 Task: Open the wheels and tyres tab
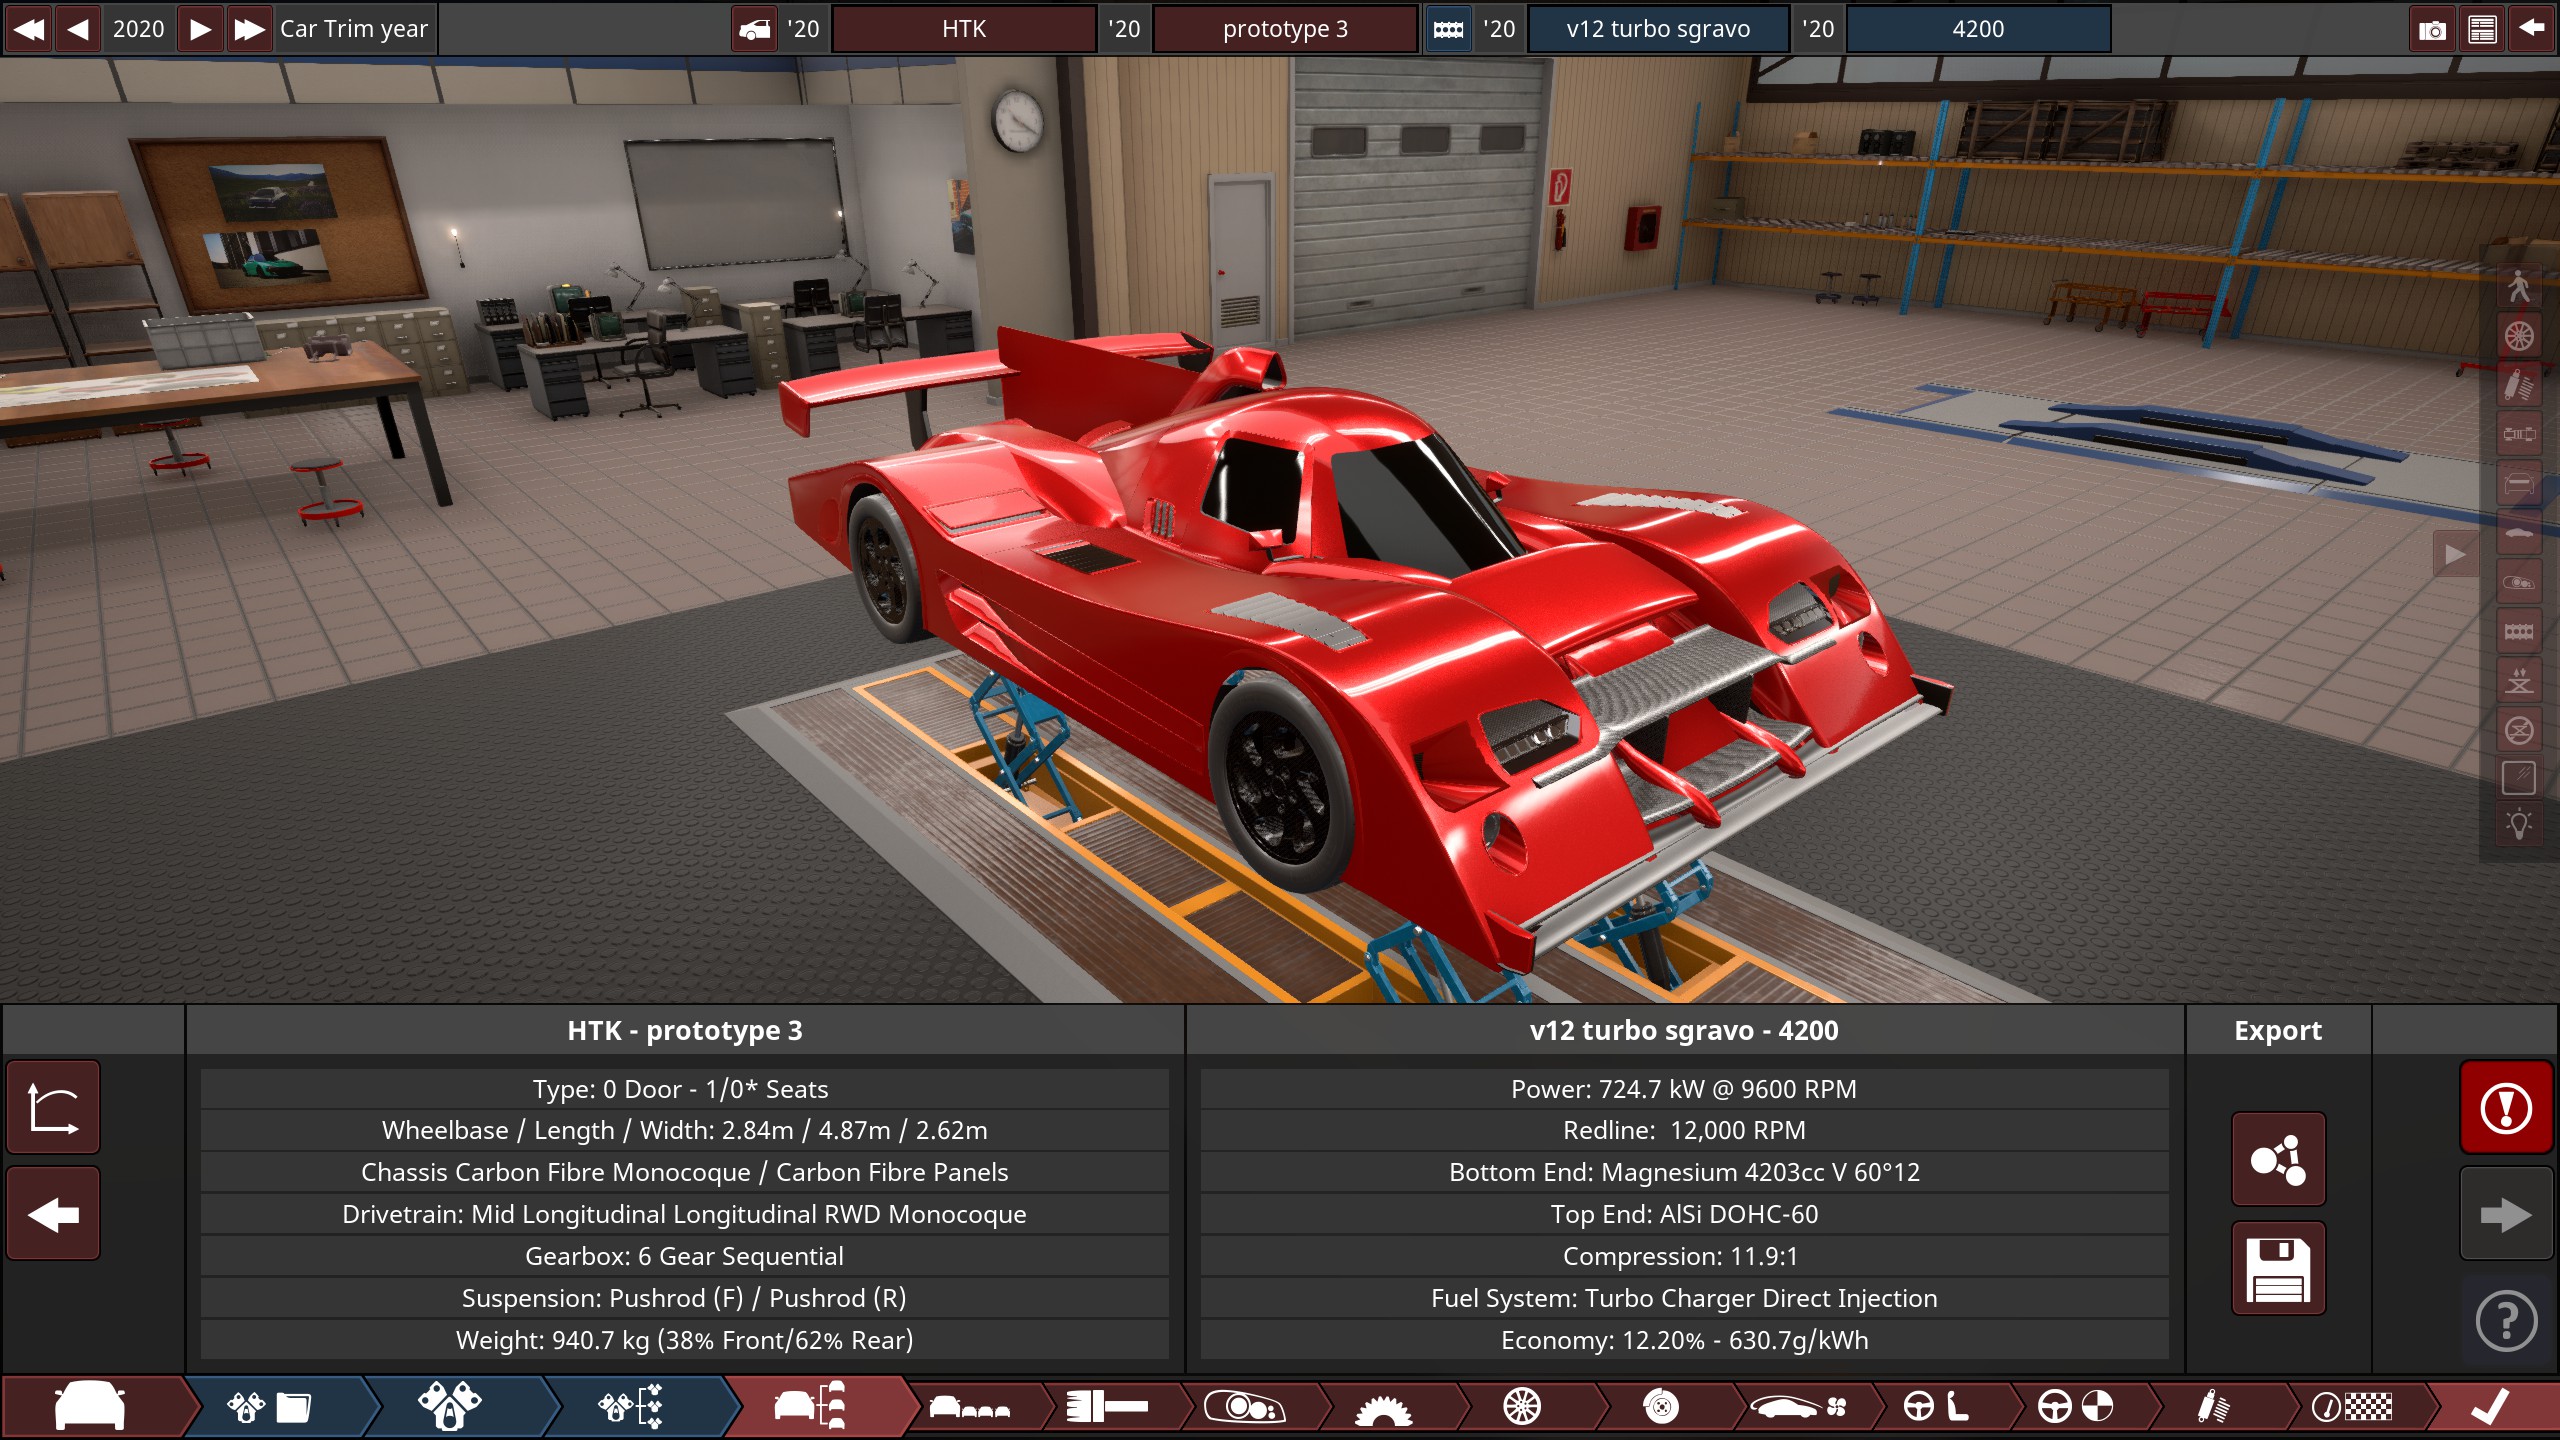[1522, 1407]
